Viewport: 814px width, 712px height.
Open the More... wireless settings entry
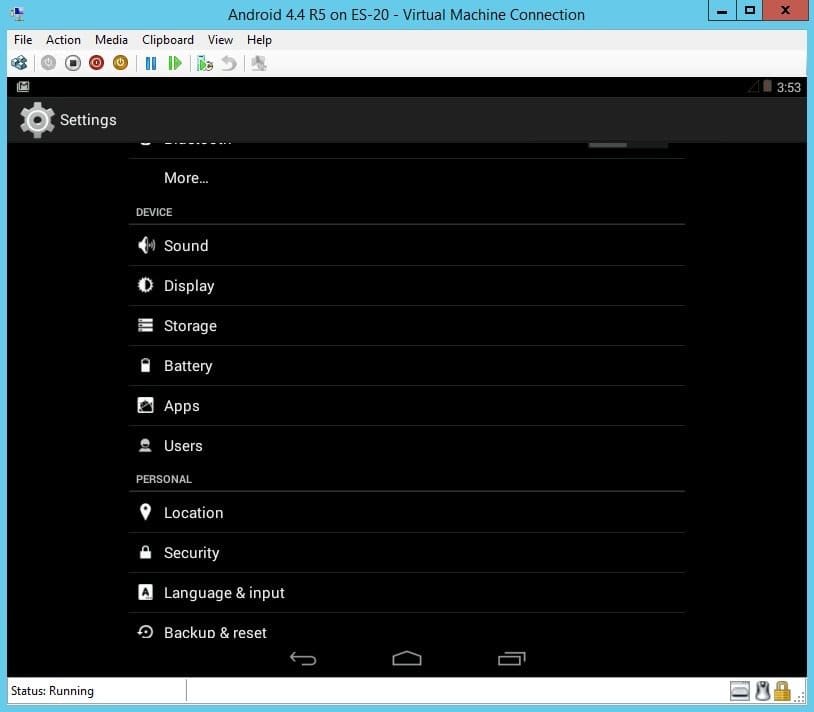coord(406,178)
